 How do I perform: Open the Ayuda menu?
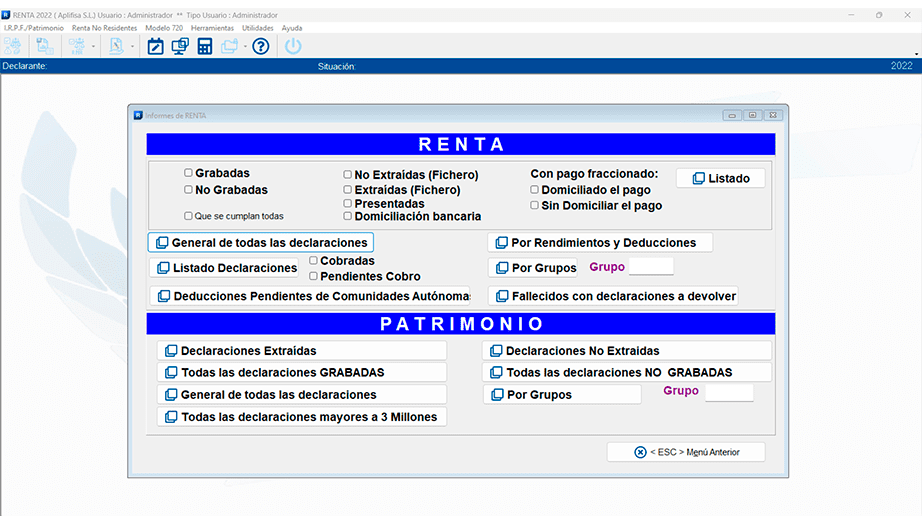(292, 28)
